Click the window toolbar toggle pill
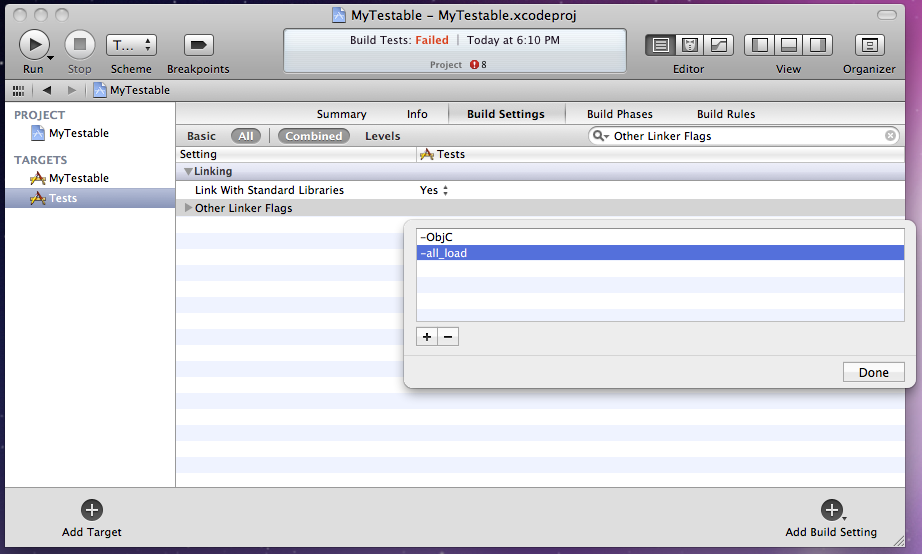Image resolution: width=922 pixels, height=554 pixels. click(886, 15)
